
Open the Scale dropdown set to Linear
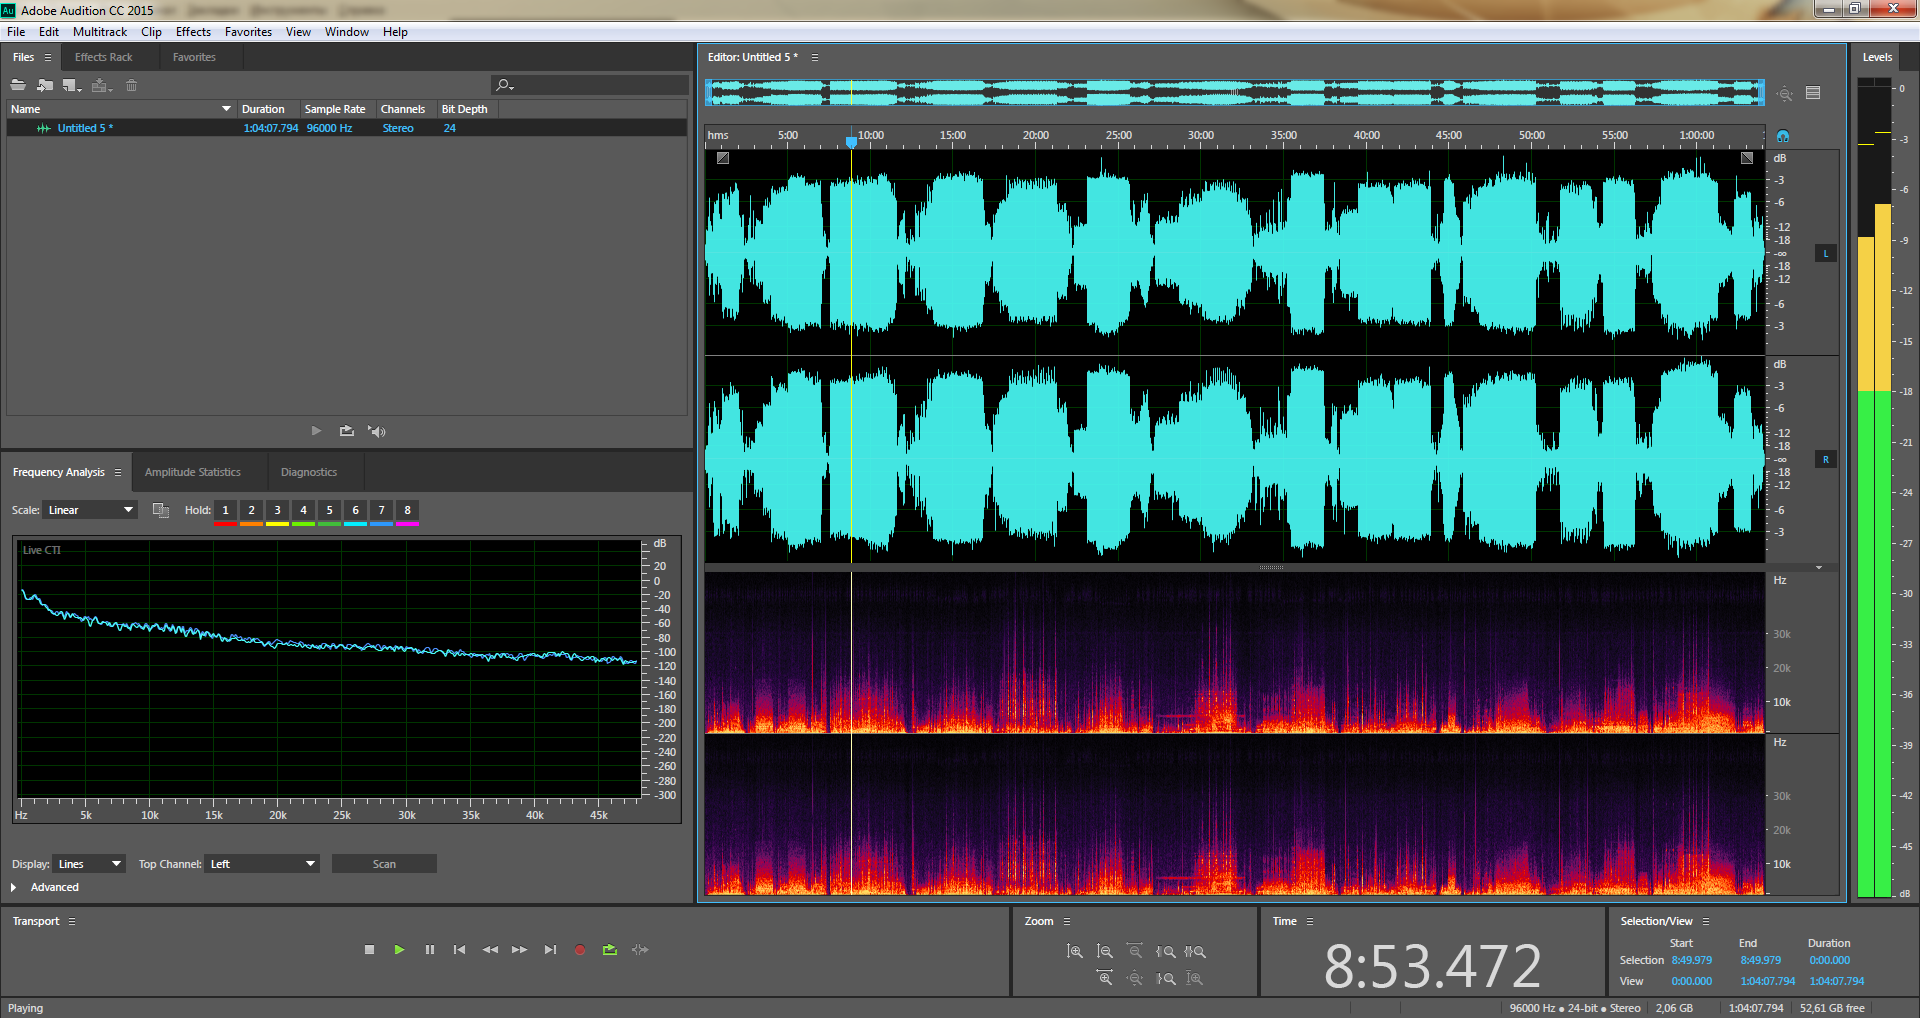[90, 510]
